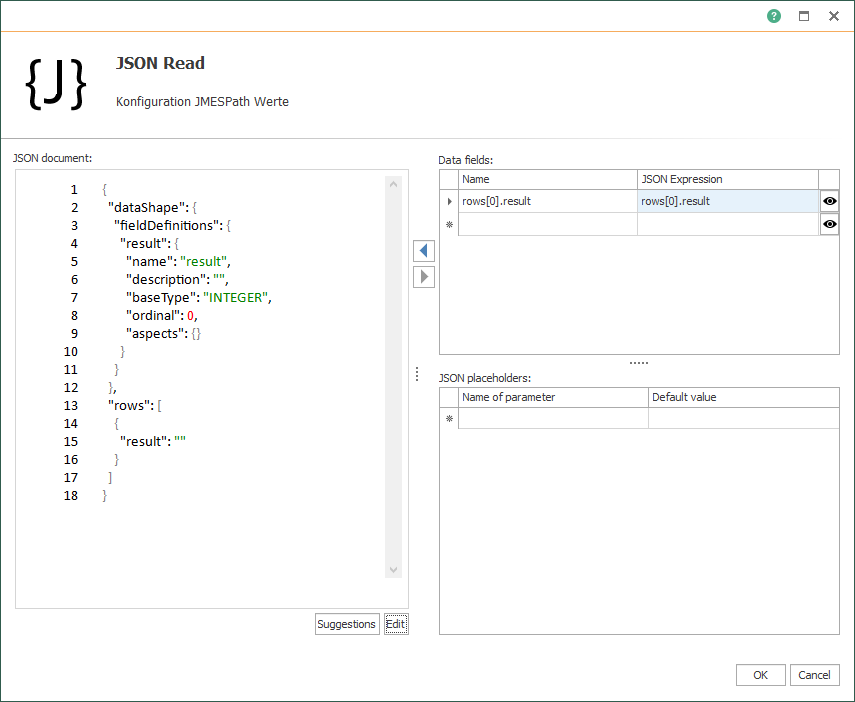
Task: Sort by the Name column header
Action: (x=548, y=179)
